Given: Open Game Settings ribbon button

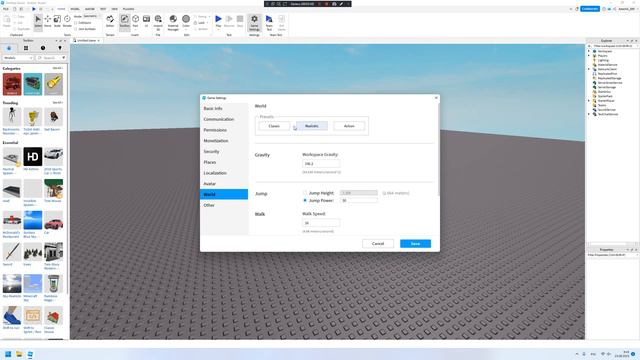Looking at the screenshot, I should point(254,22).
